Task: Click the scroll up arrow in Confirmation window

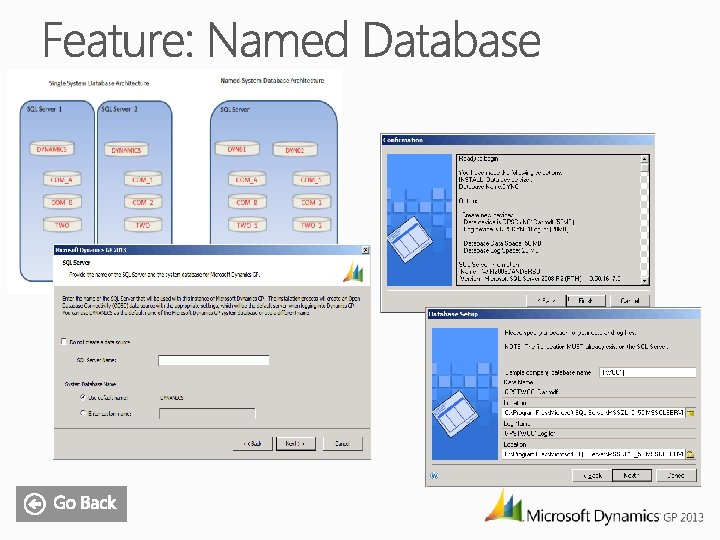Action: (645, 159)
